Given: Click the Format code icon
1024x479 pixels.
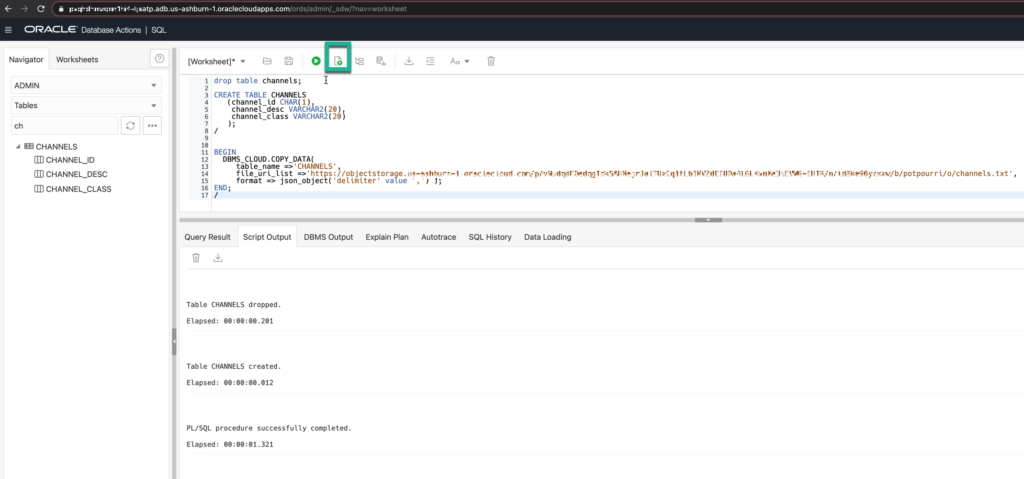Looking at the screenshot, I should (430, 61).
